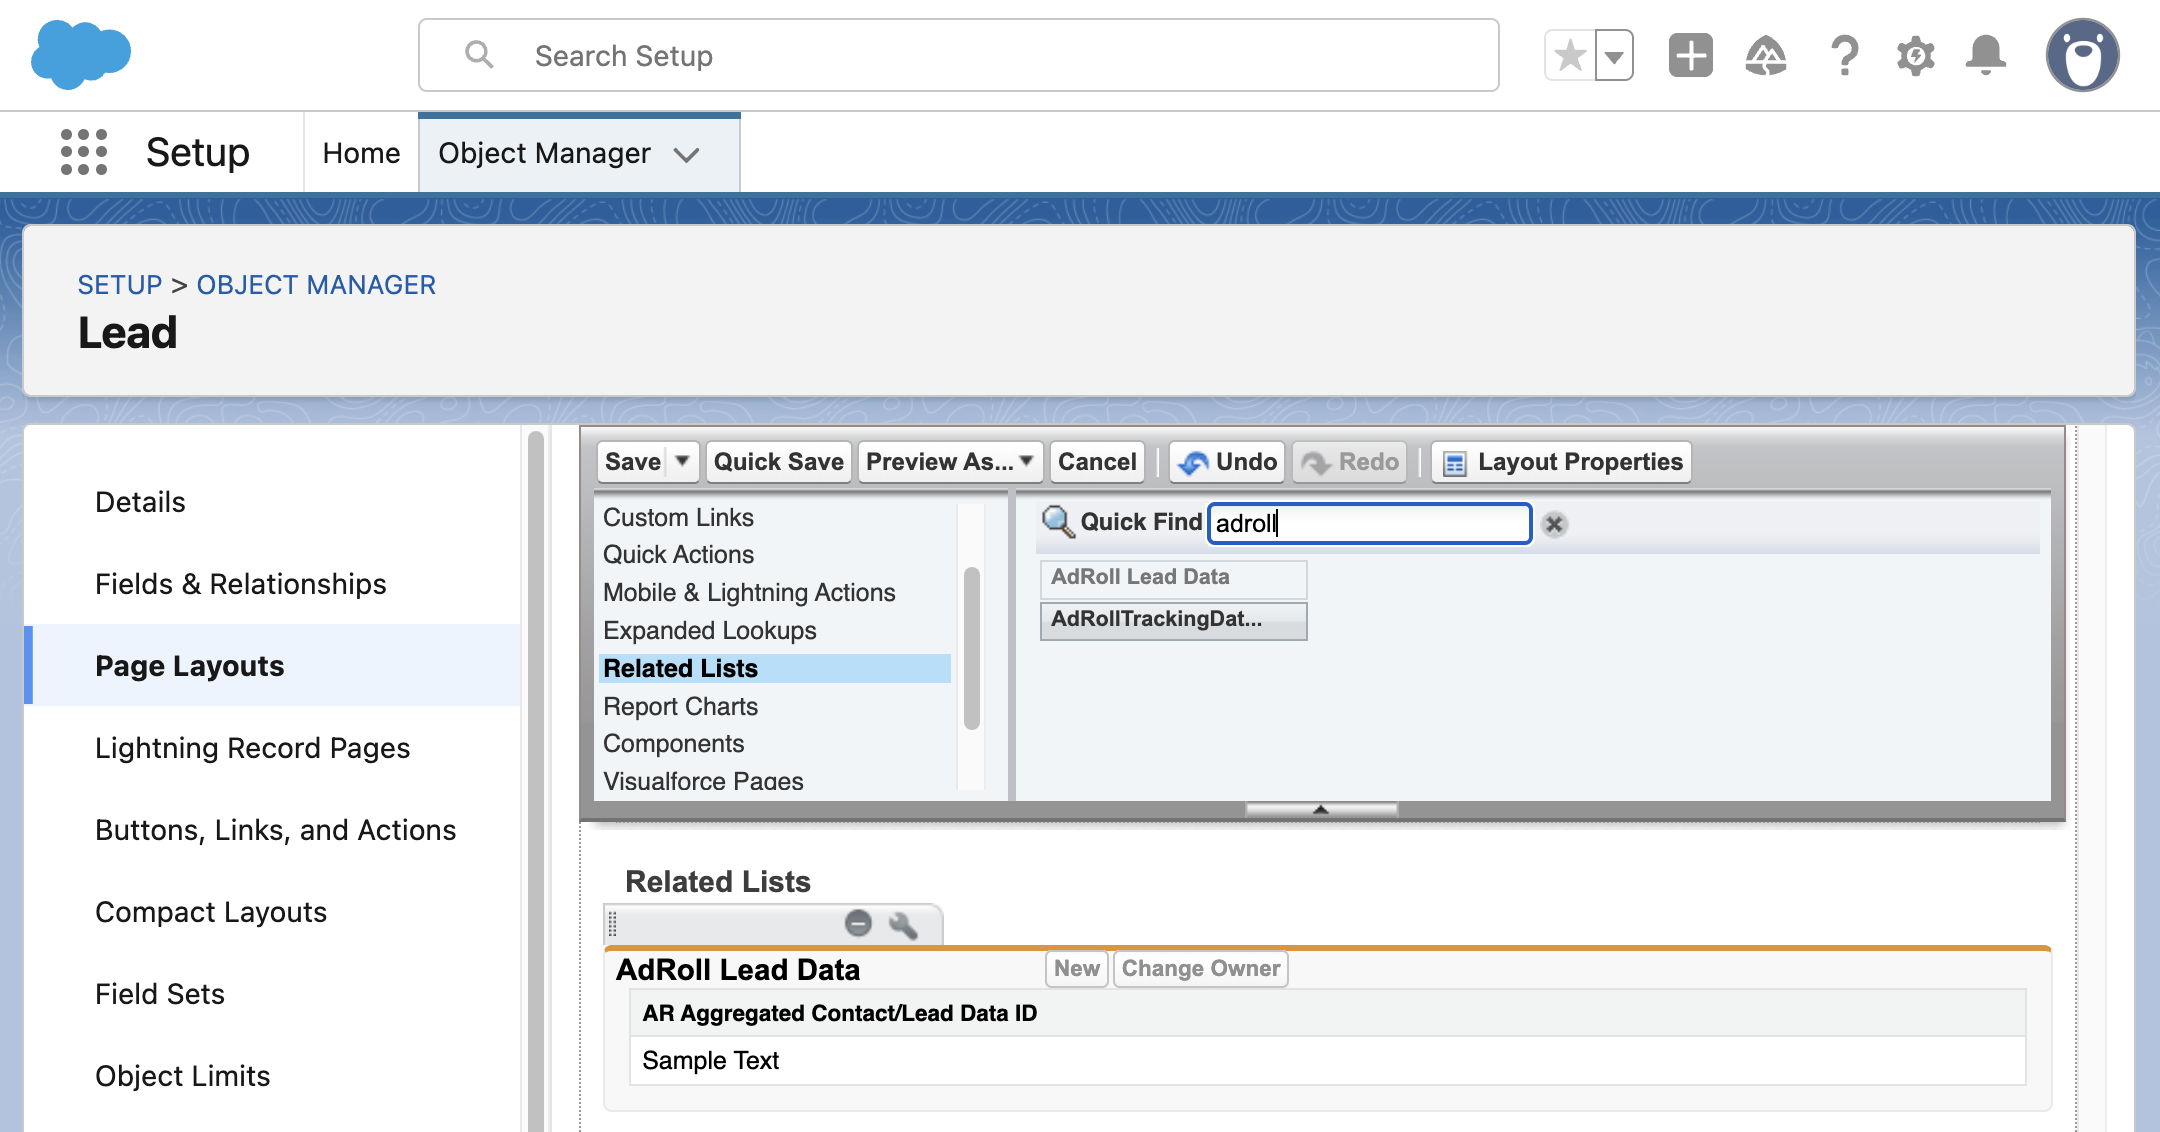Image resolution: width=2160 pixels, height=1132 pixels.
Task: Select Visualforce Pages in the palette list
Action: pos(774,781)
